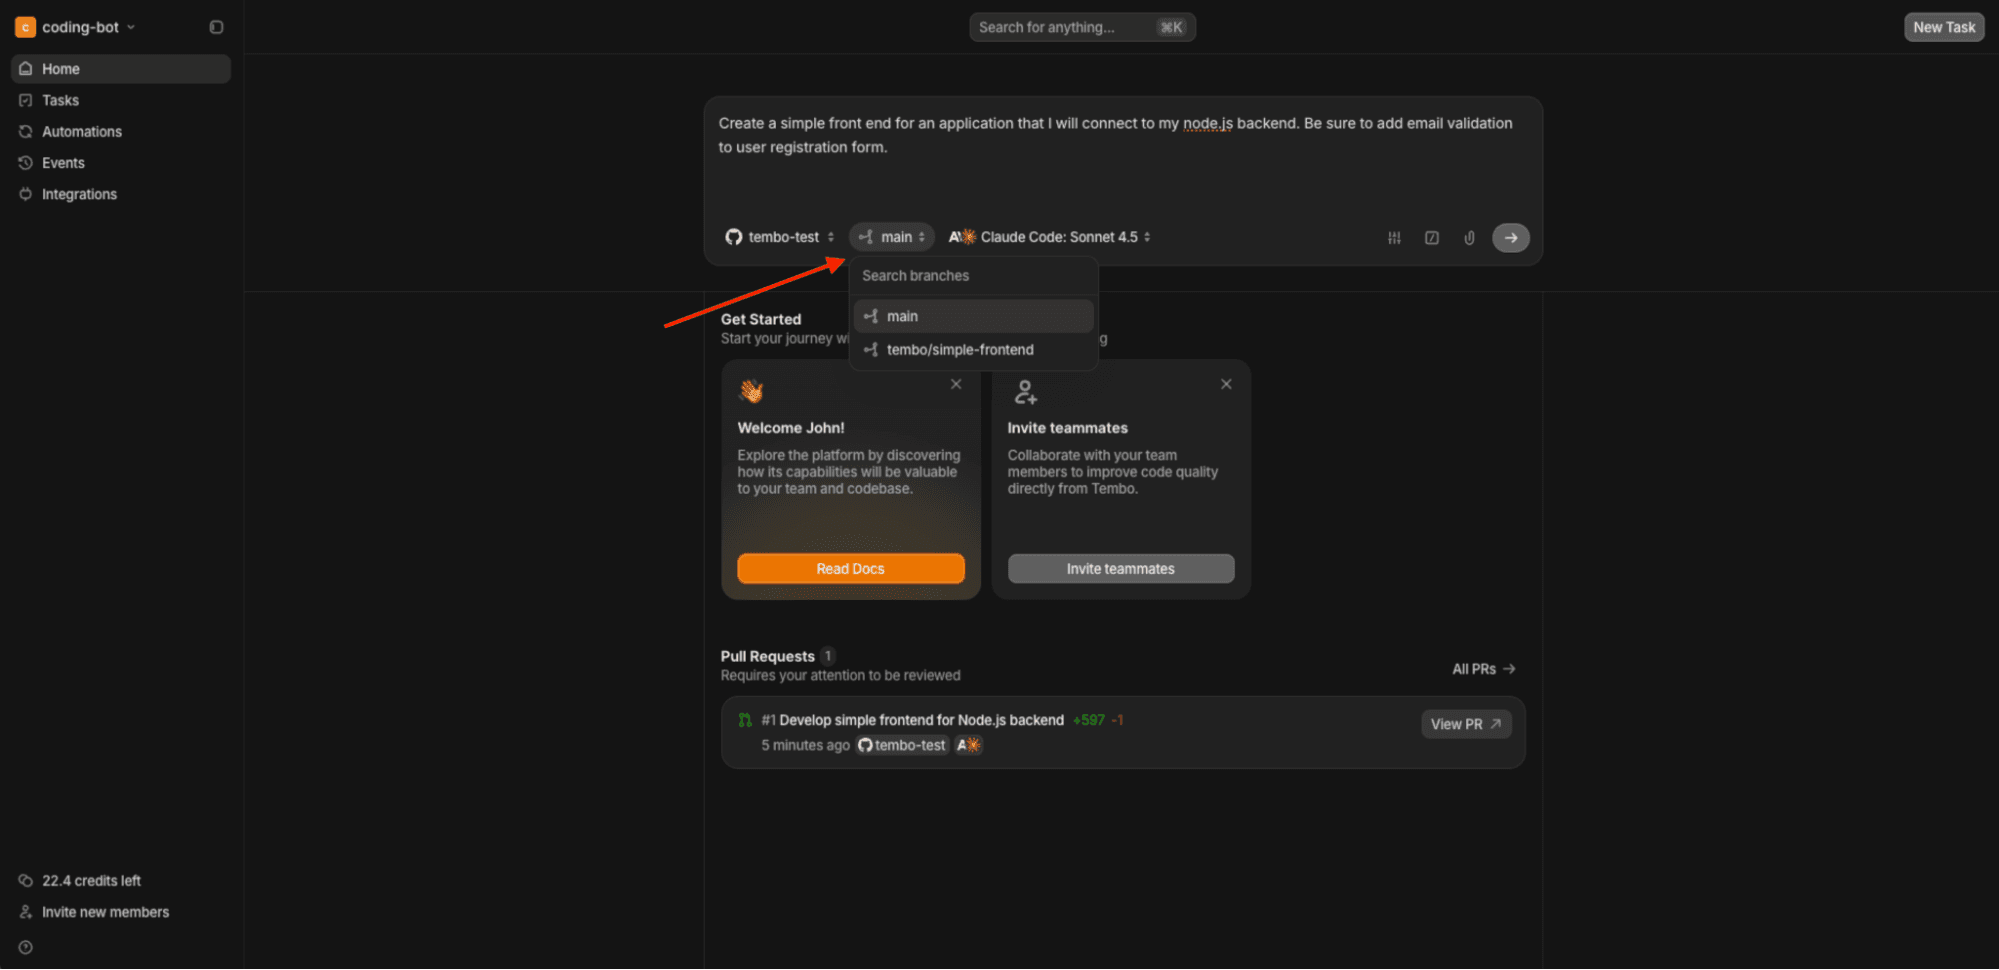1999x970 pixels.
Task: Open the All PRs link
Action: [1483, 669]
